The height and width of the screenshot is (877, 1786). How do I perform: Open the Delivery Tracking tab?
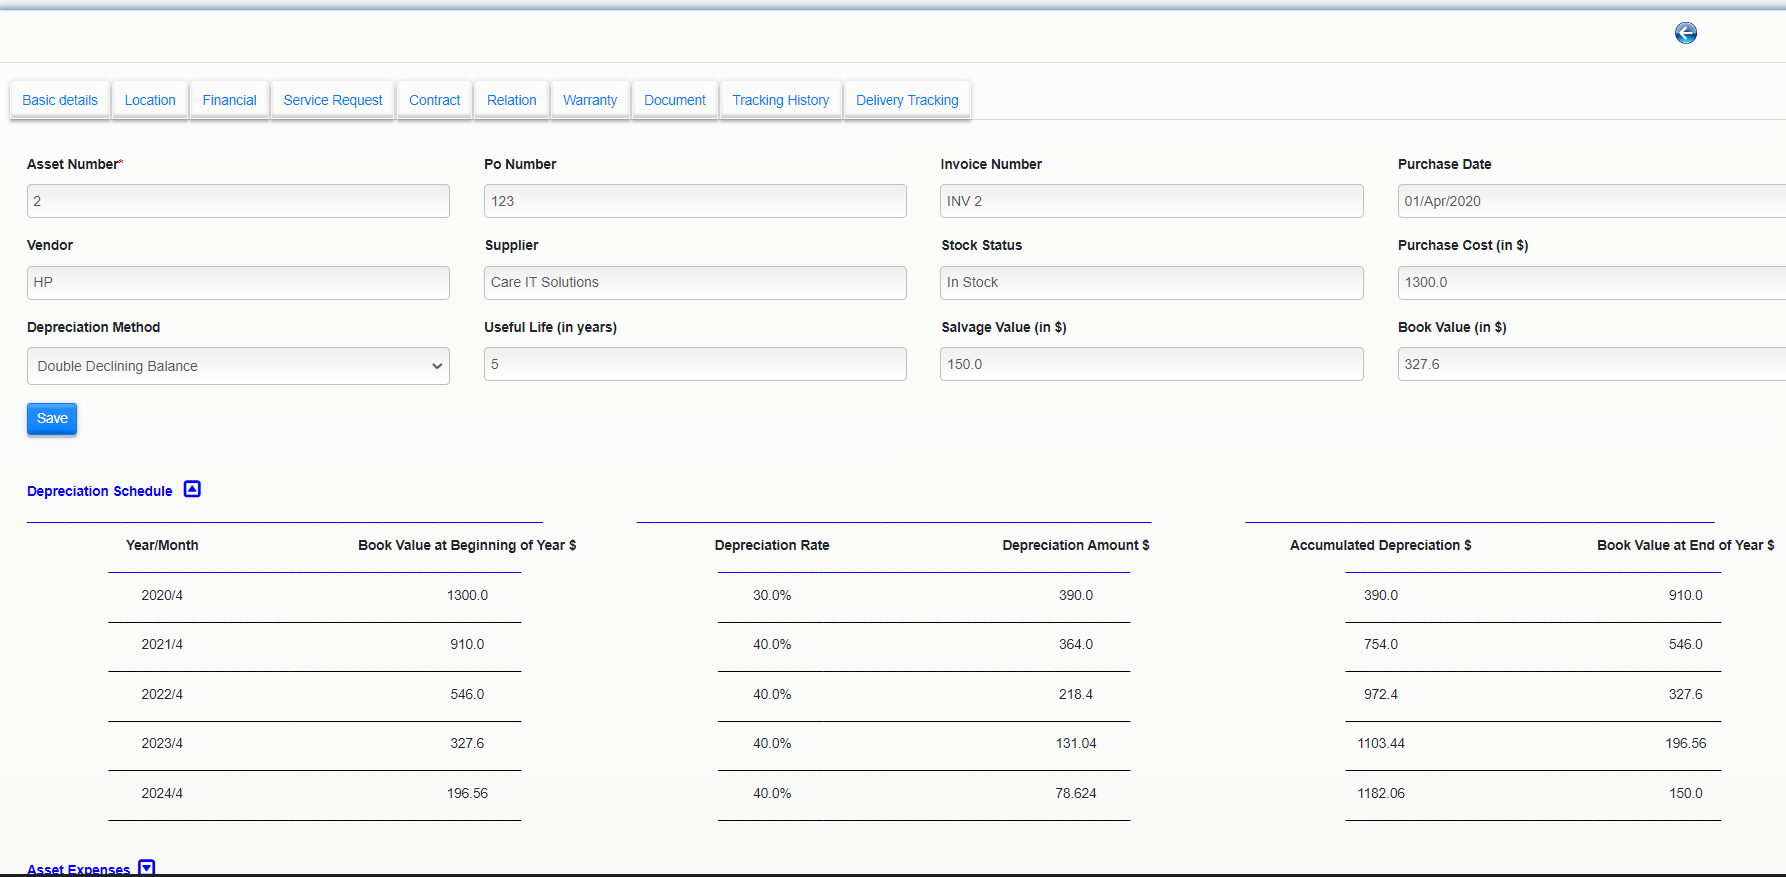point(907,100)
